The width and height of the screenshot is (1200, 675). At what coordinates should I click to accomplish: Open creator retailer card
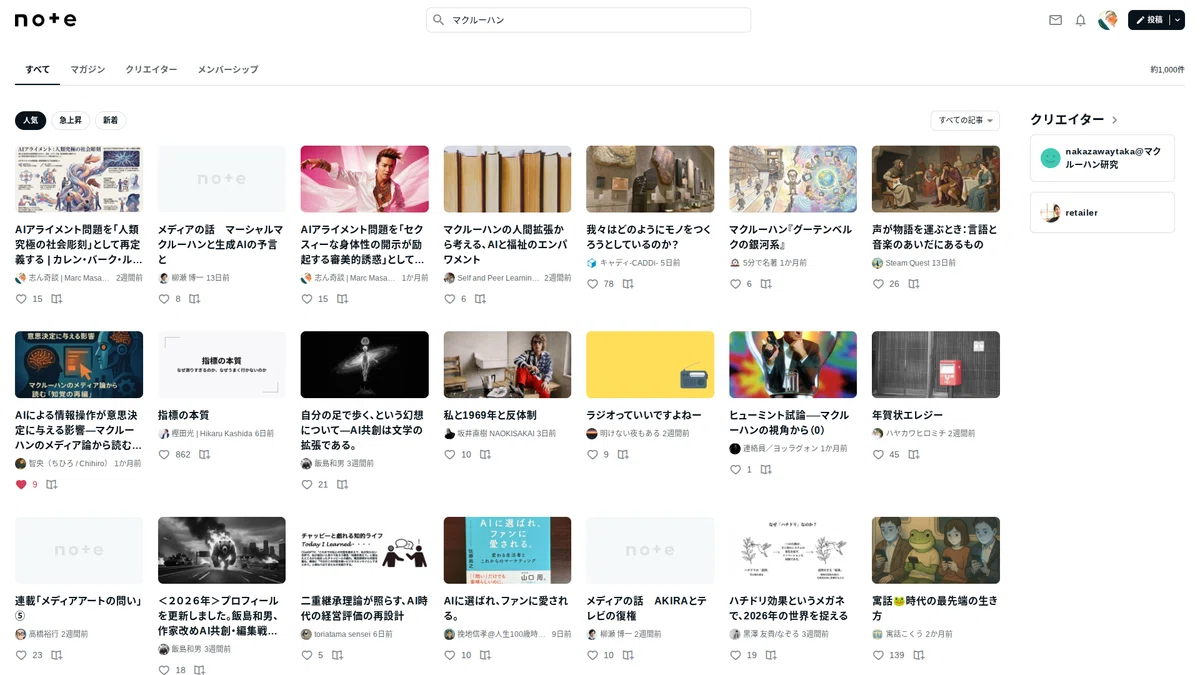1102,212
